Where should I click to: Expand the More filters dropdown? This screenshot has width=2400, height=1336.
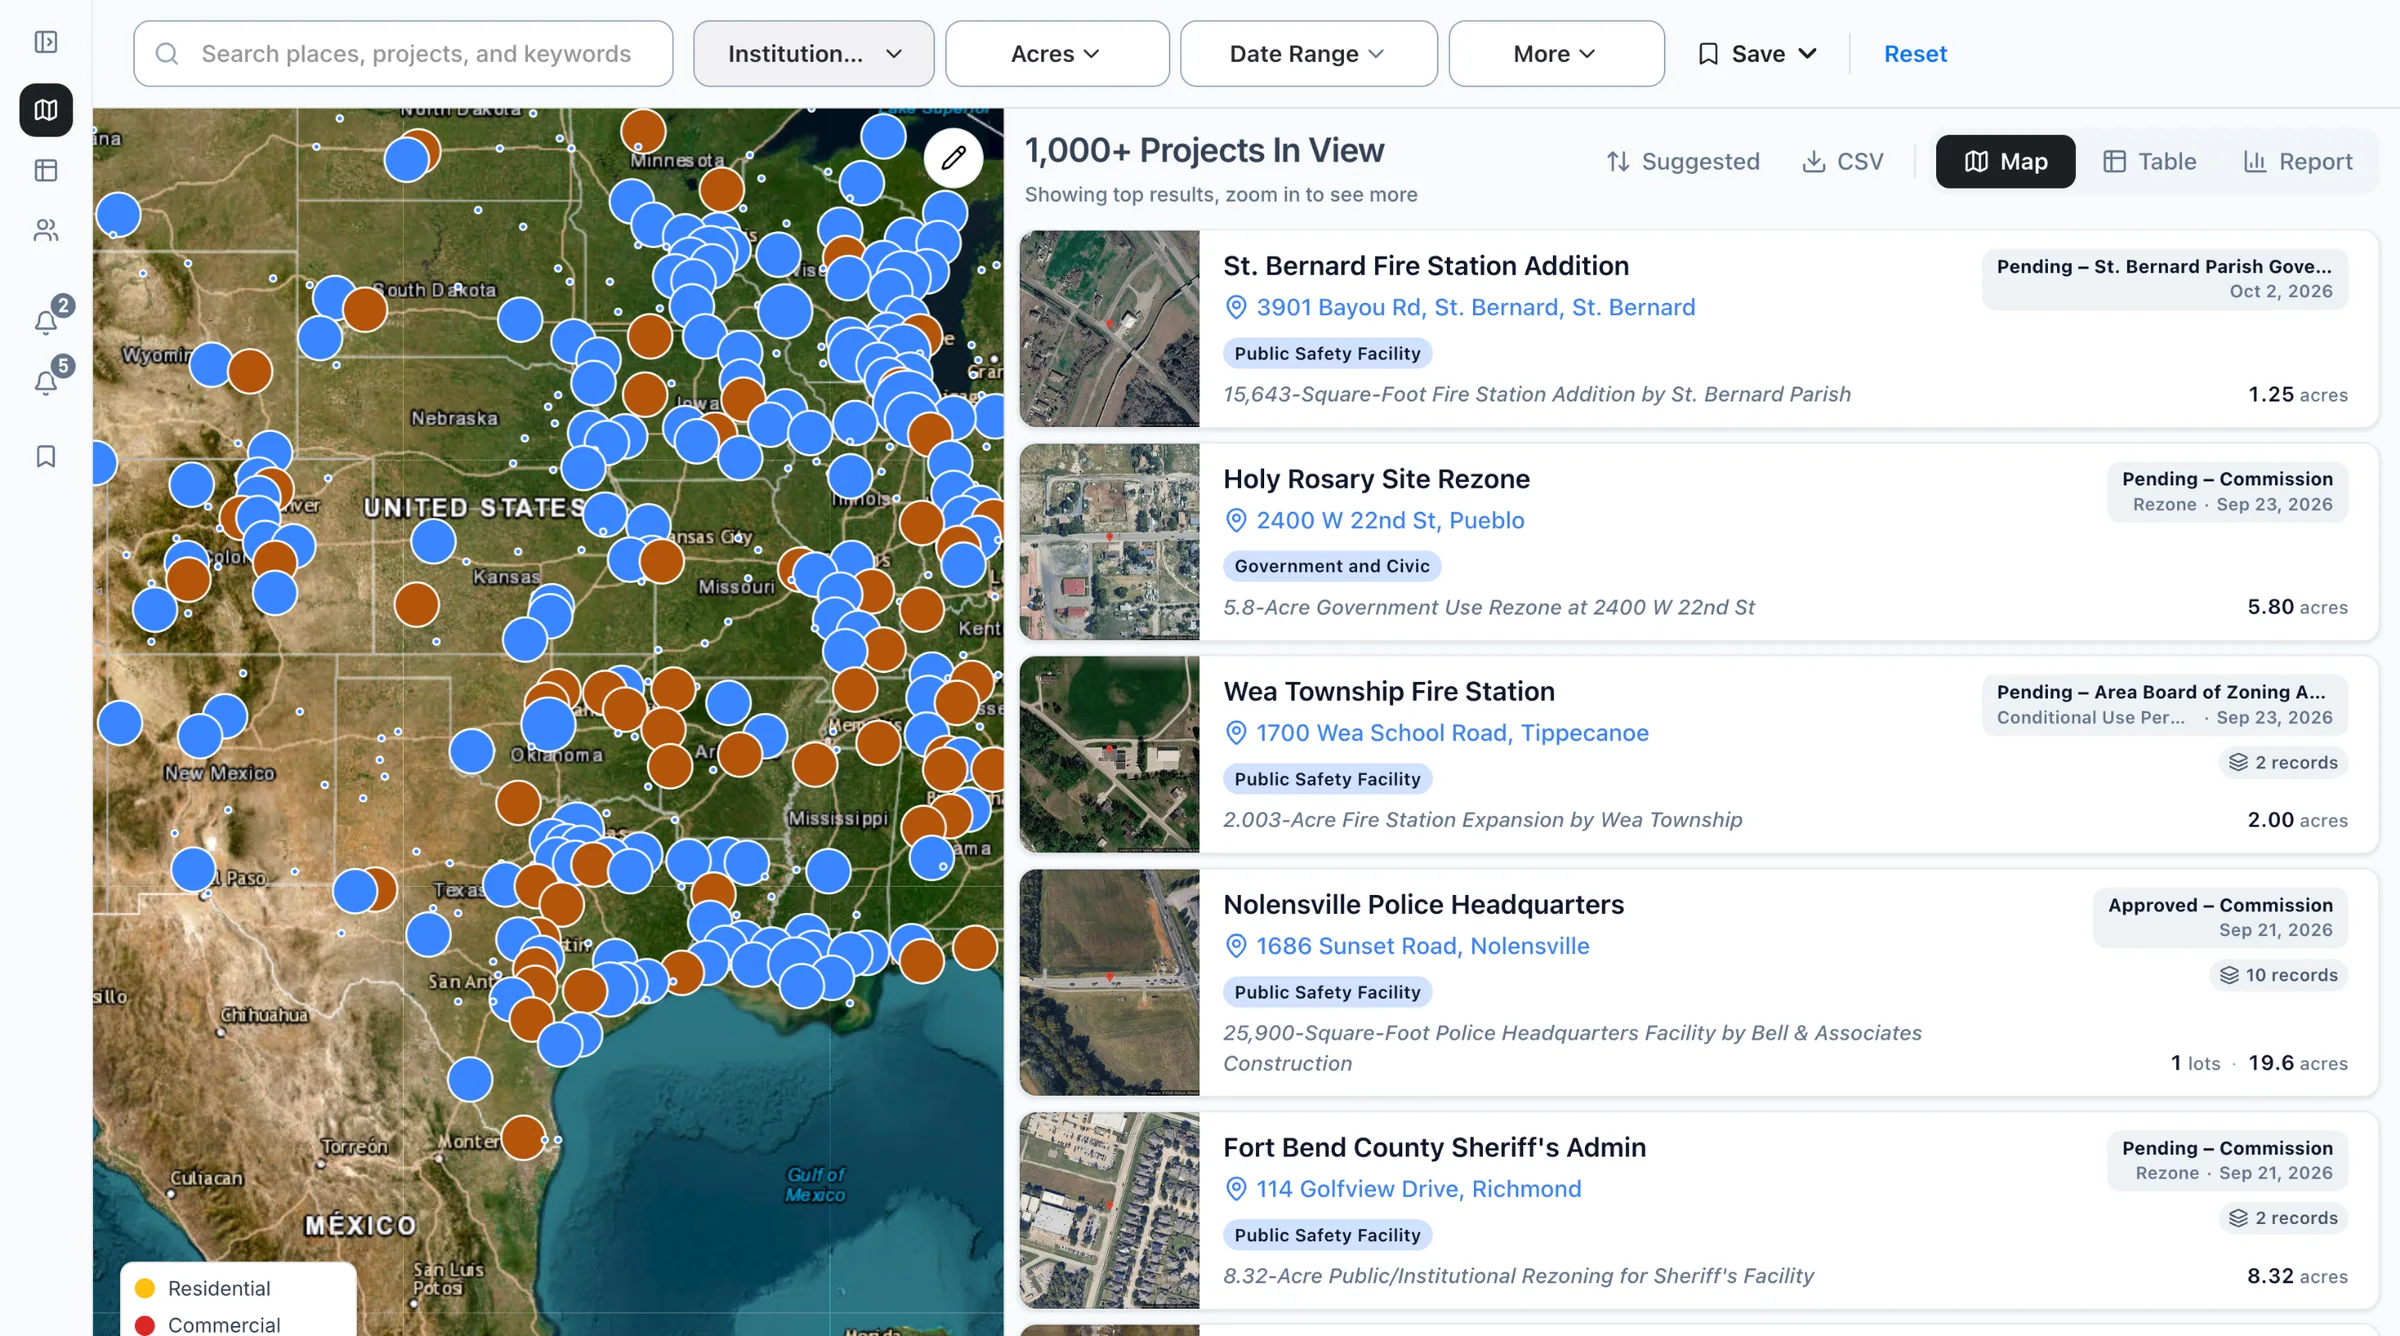1556,54
